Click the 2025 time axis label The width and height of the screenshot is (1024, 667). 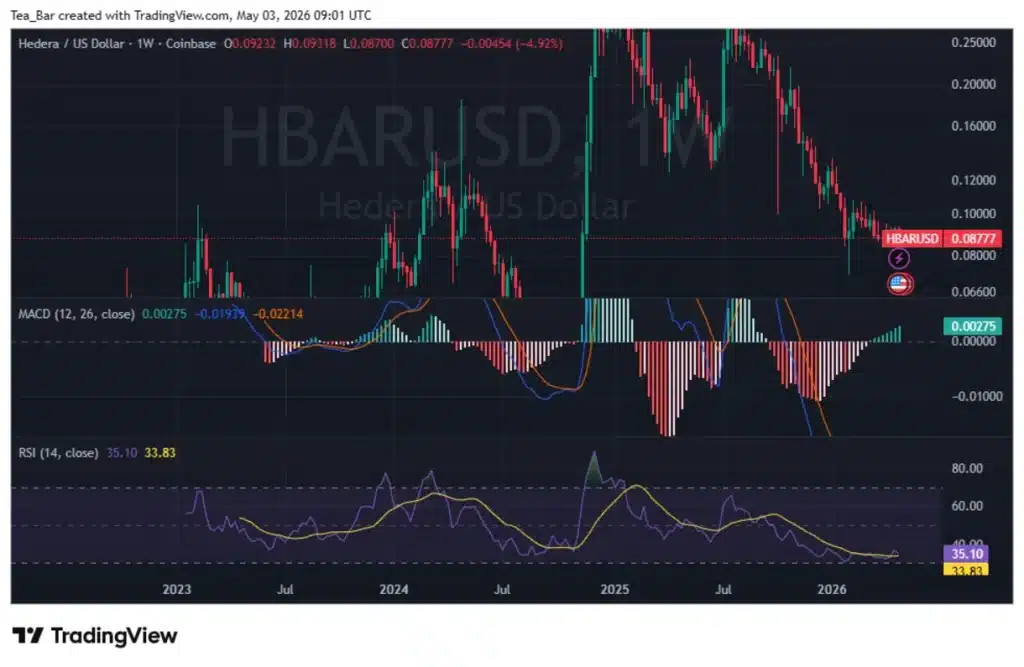(615, 589)
